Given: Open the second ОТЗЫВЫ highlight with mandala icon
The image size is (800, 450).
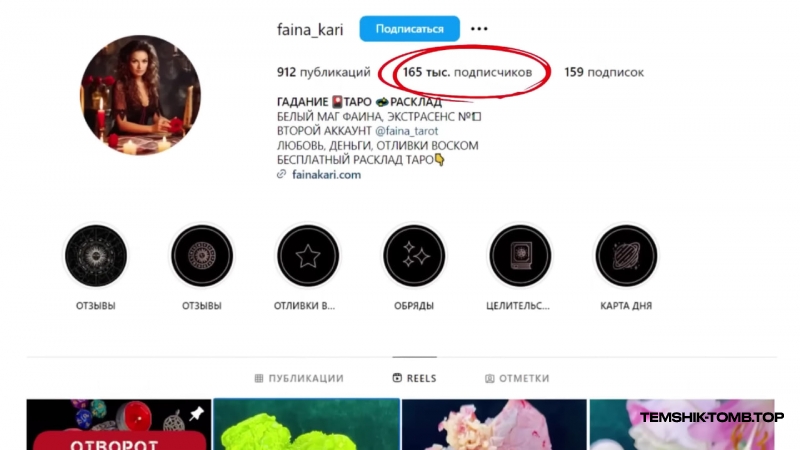Looking at the screenshot, I should pos(202,256).
